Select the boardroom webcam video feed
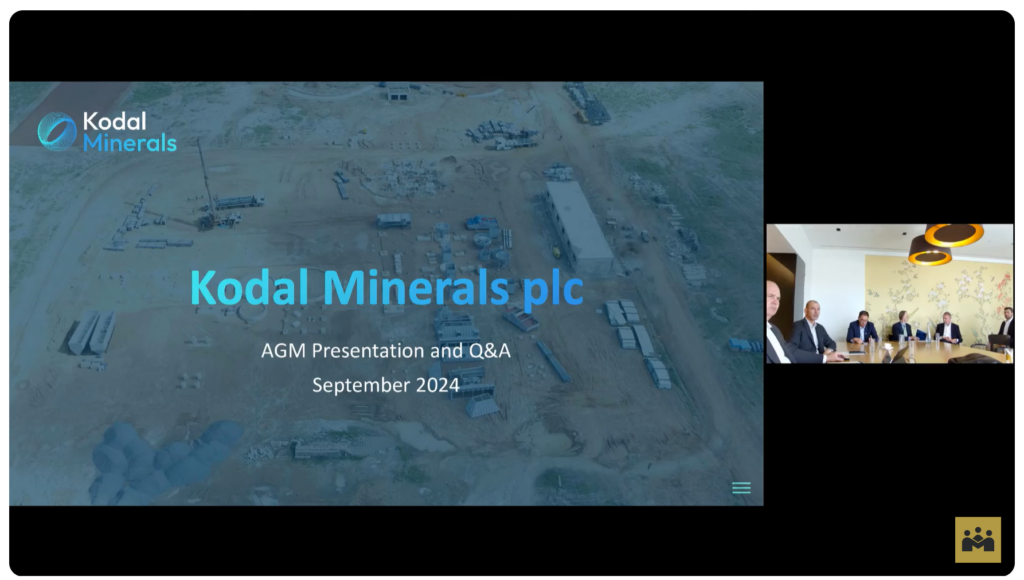The height and width of the screenshot is (580, 1024). [889, 293]
